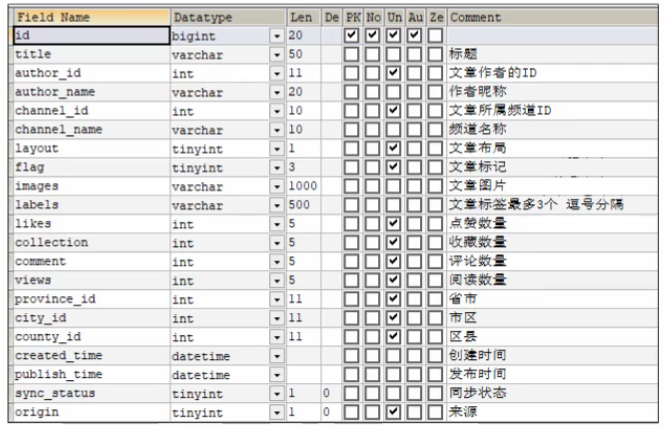
Task: Click the comment 发布时间 cell
Action: click(x=477, y=374)
